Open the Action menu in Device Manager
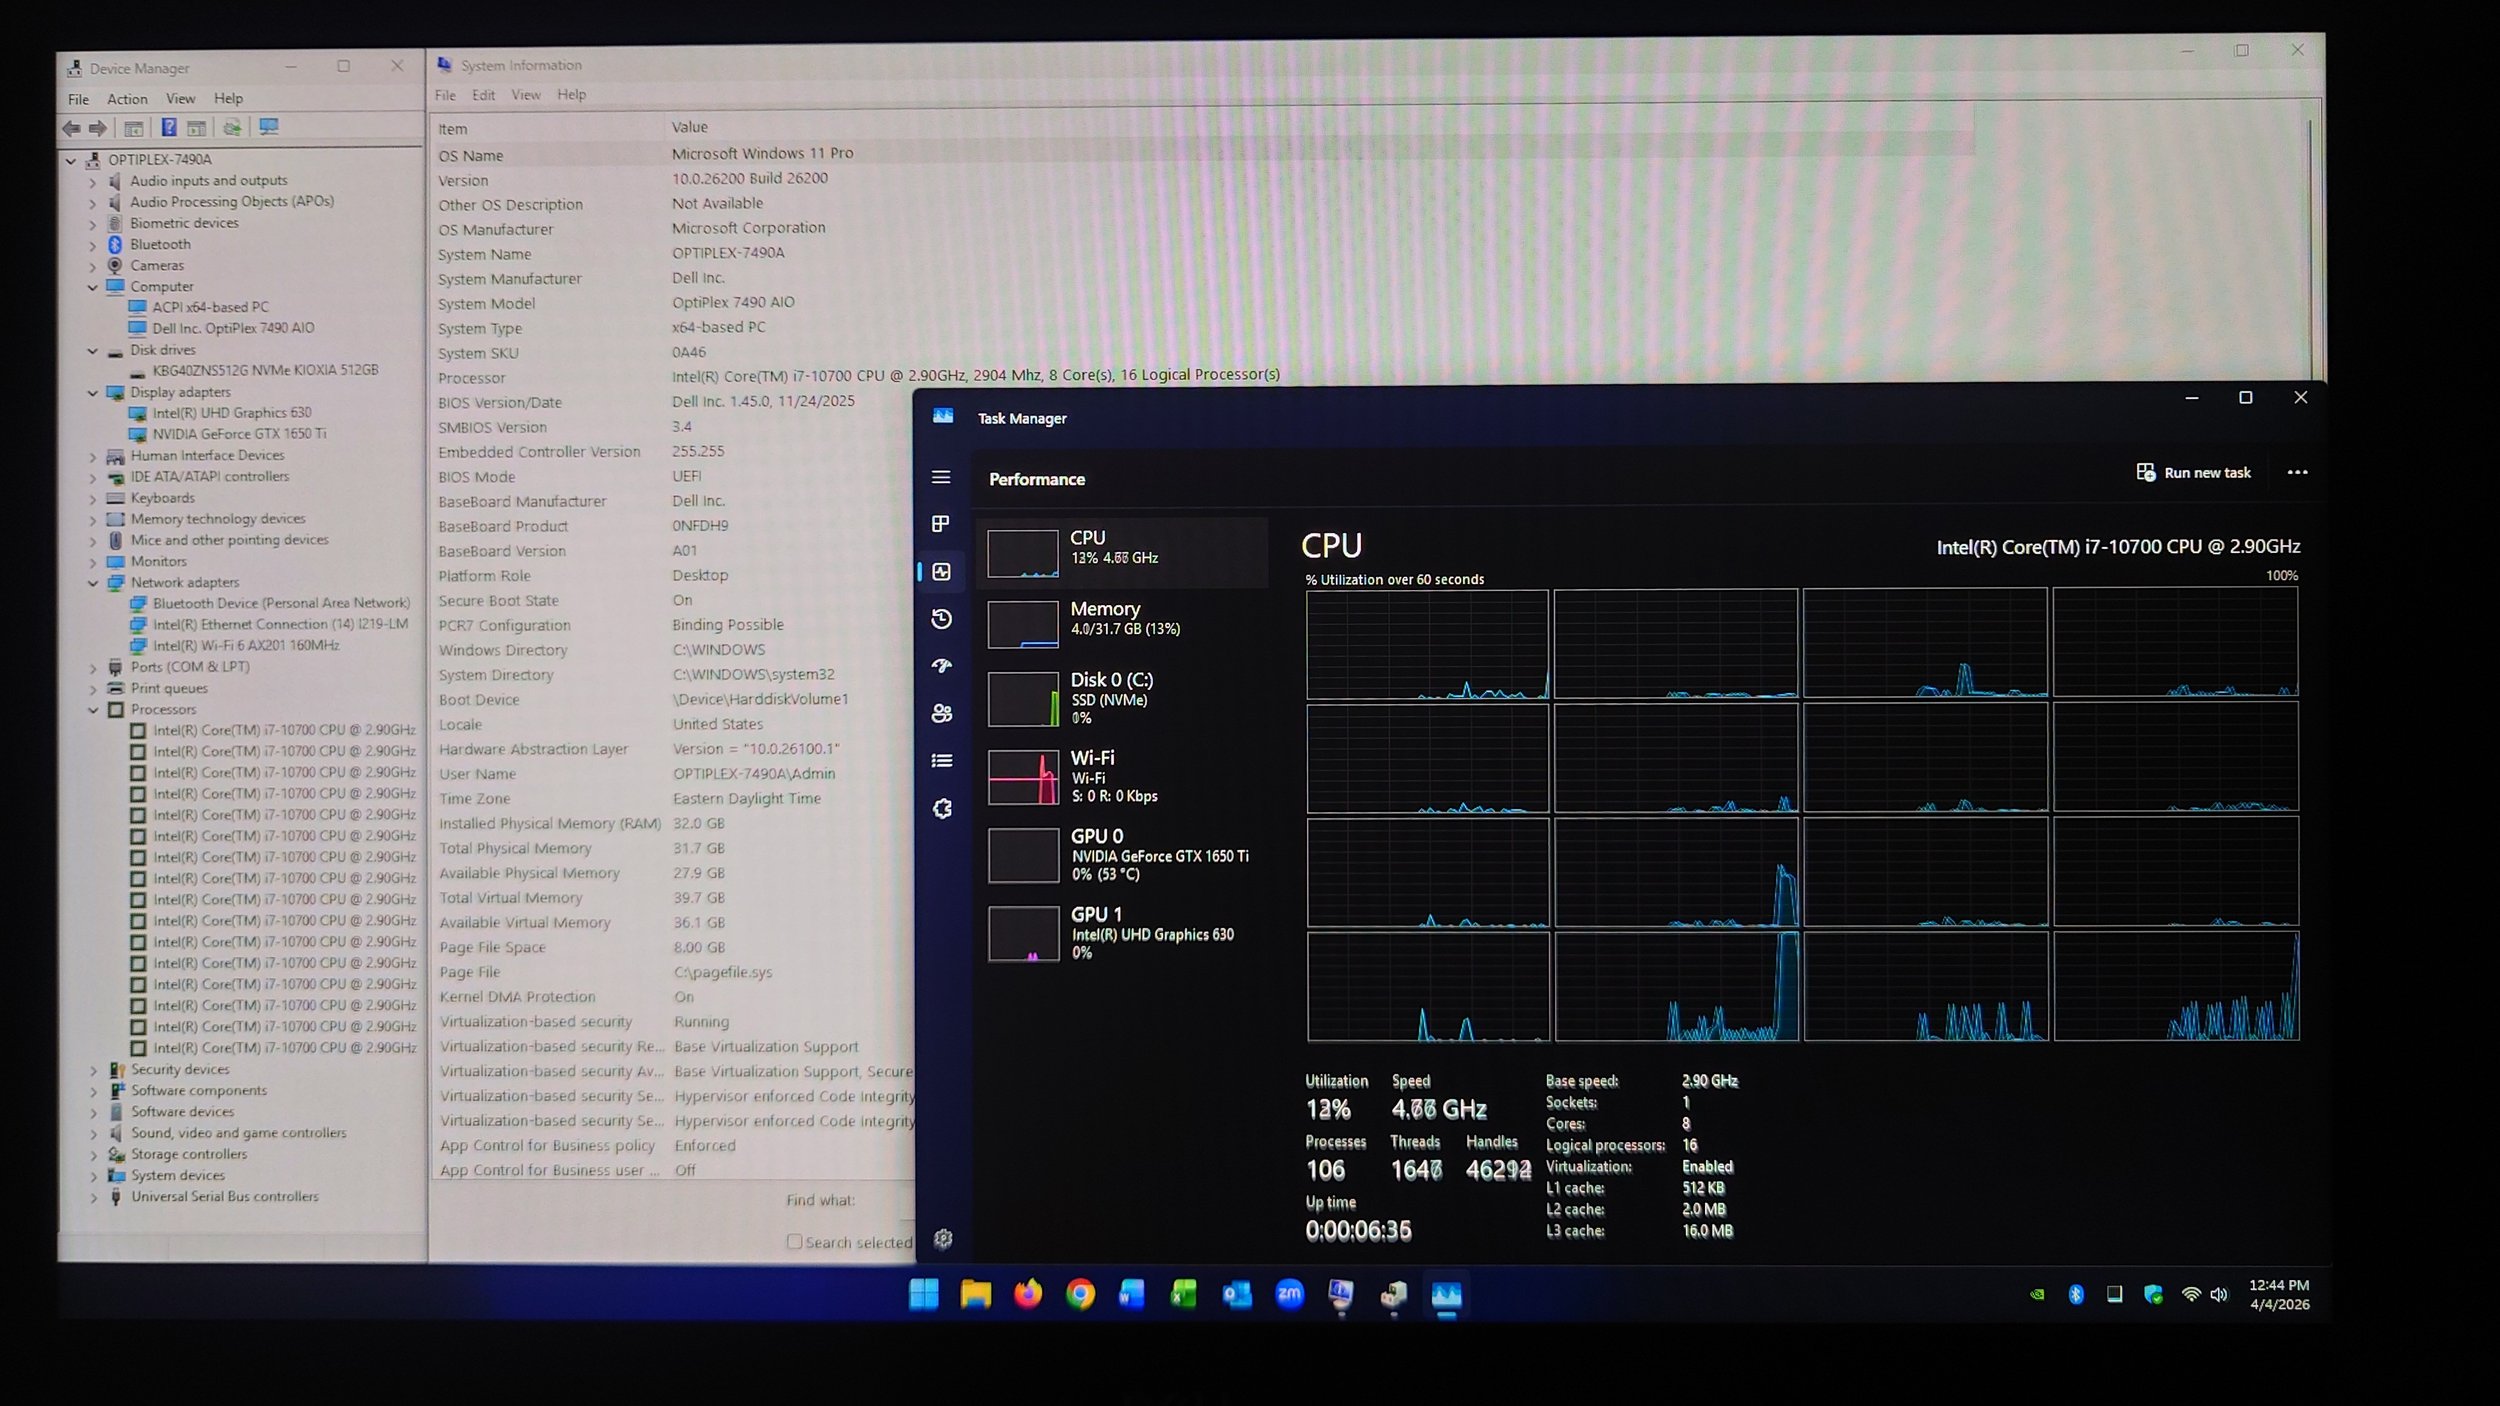 point(127,99)
